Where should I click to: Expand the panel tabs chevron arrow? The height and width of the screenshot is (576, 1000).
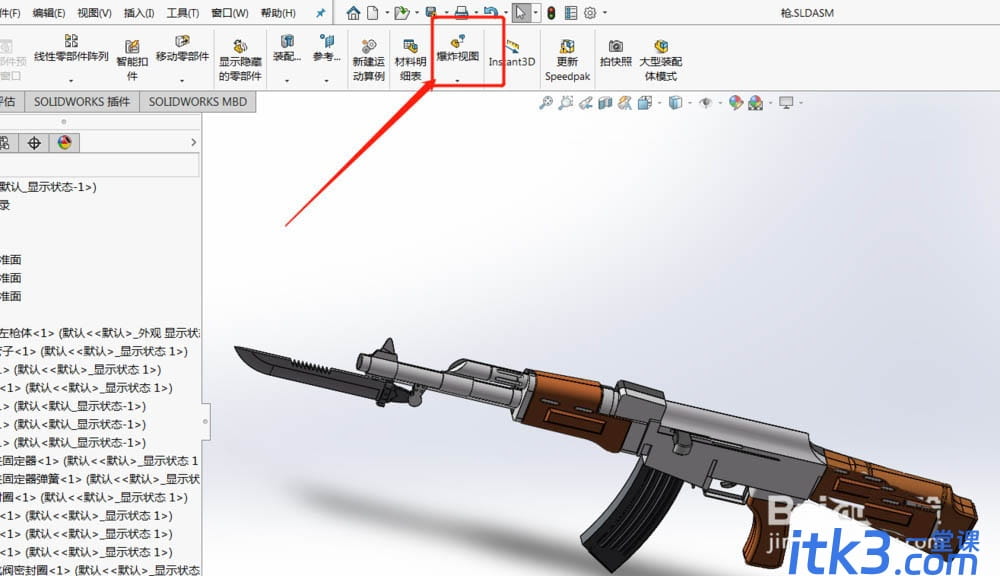click(x=194, y=142)
